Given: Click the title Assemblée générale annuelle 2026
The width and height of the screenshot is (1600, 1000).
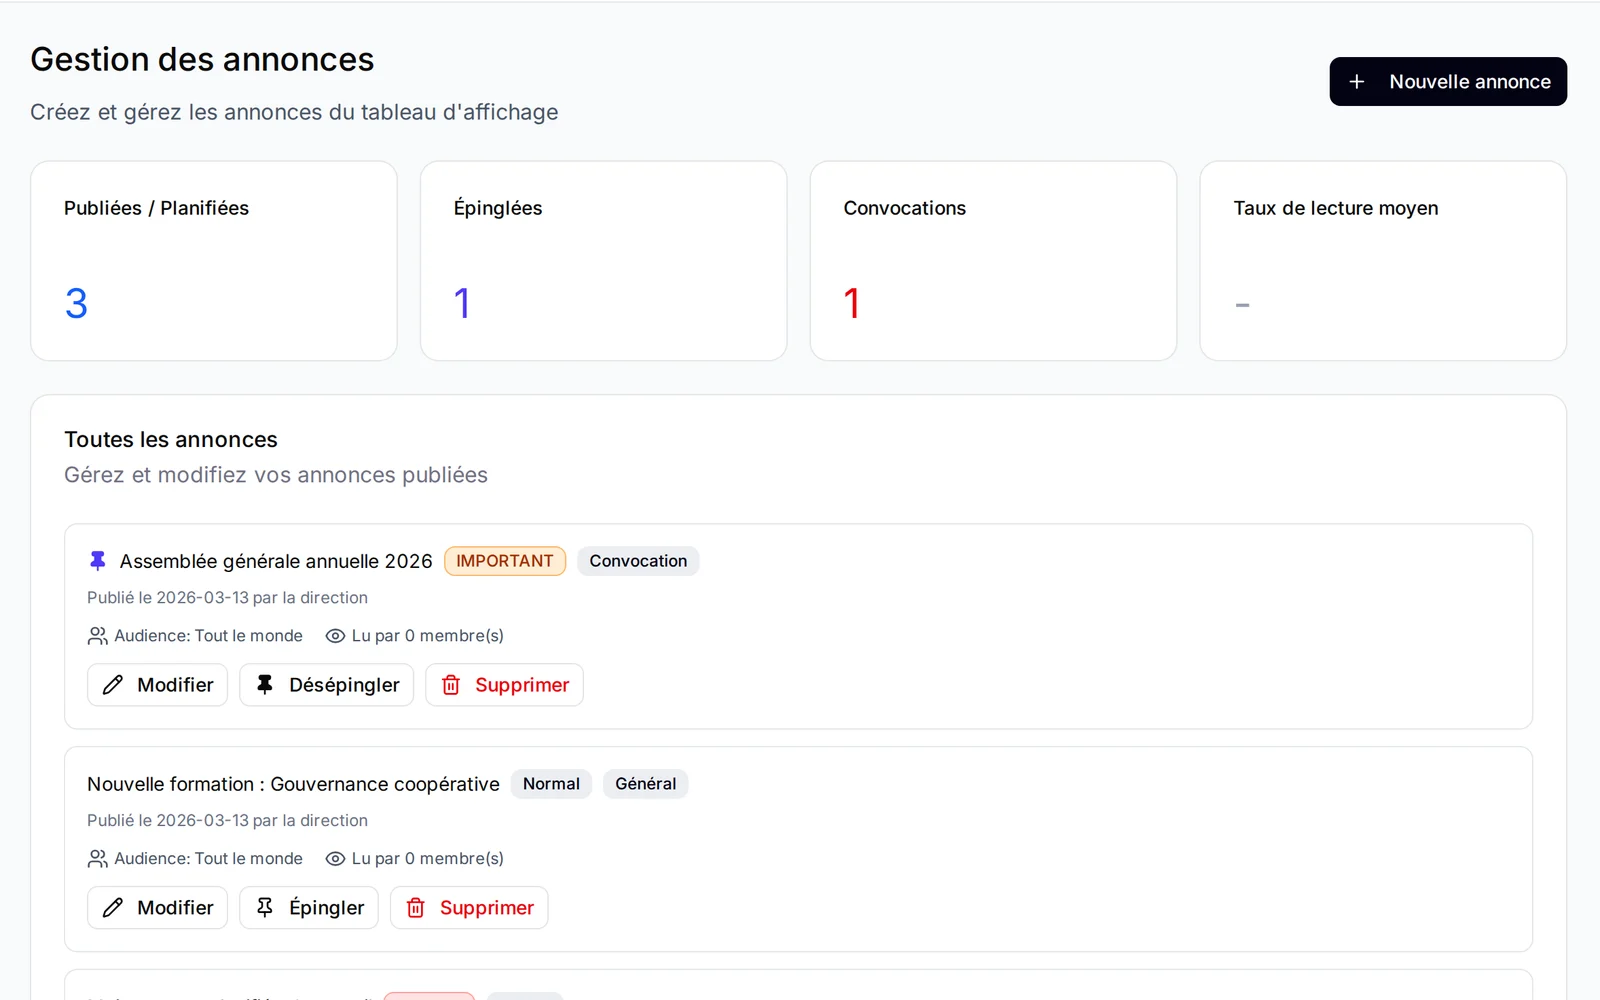Looking at the screenshot, I should (x=276, y=561).
